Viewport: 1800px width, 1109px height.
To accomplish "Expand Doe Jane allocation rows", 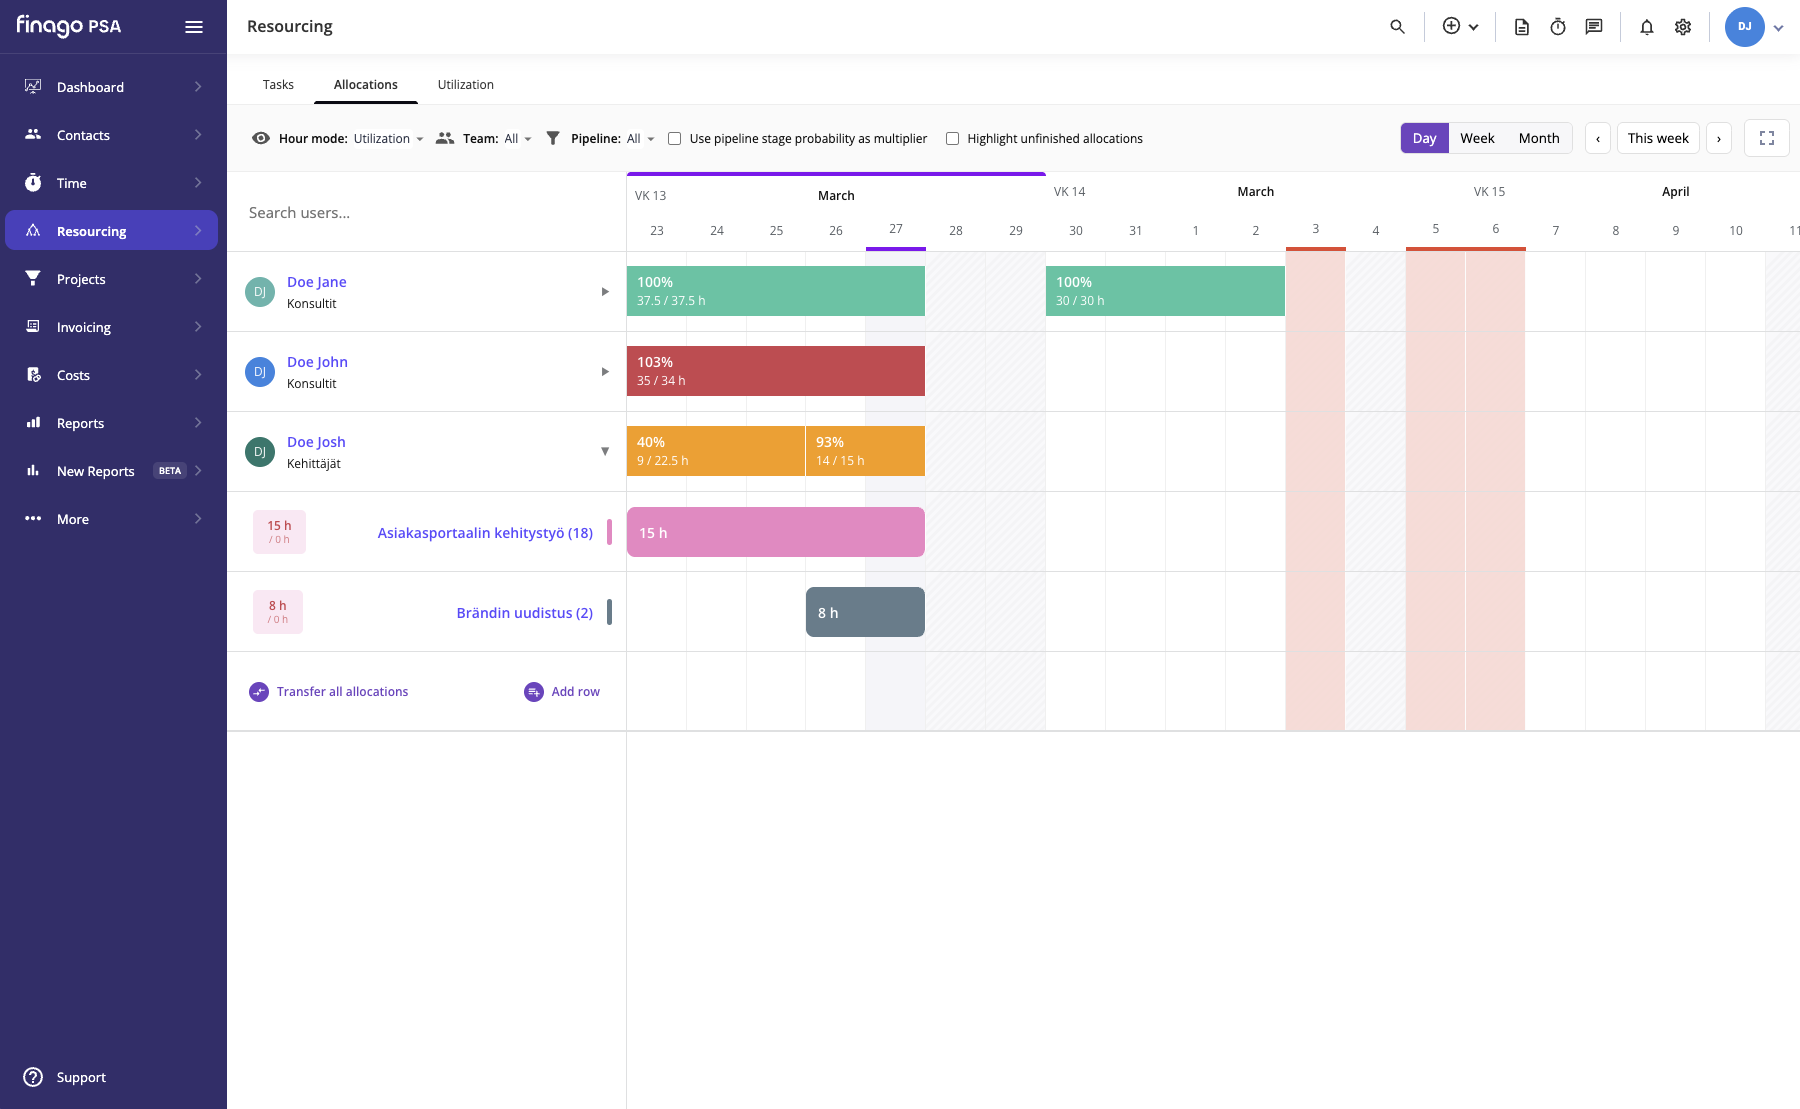I will 605,291.
